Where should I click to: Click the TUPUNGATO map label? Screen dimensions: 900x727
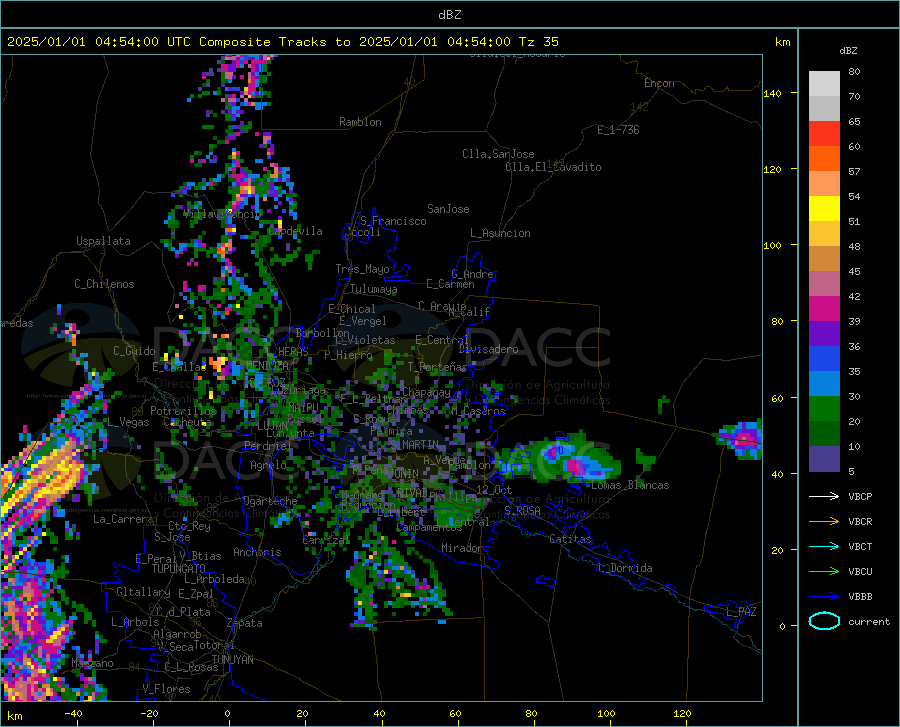point(179,569)
